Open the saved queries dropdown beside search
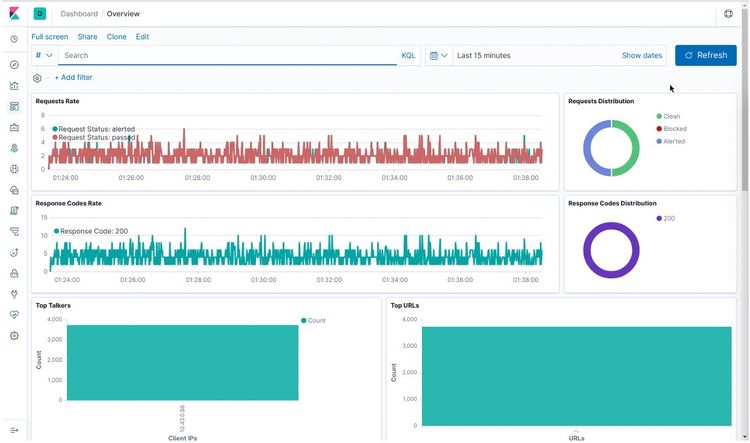750x443 pixels. coord(44,56)
